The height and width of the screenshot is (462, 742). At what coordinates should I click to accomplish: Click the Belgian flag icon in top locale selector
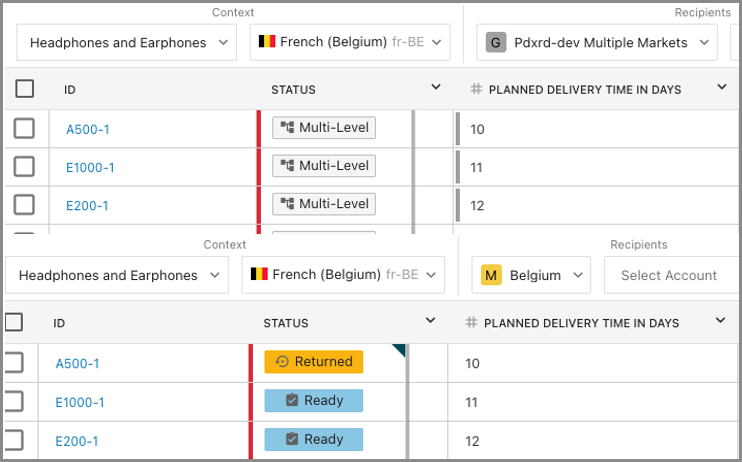tap(267, 42)
